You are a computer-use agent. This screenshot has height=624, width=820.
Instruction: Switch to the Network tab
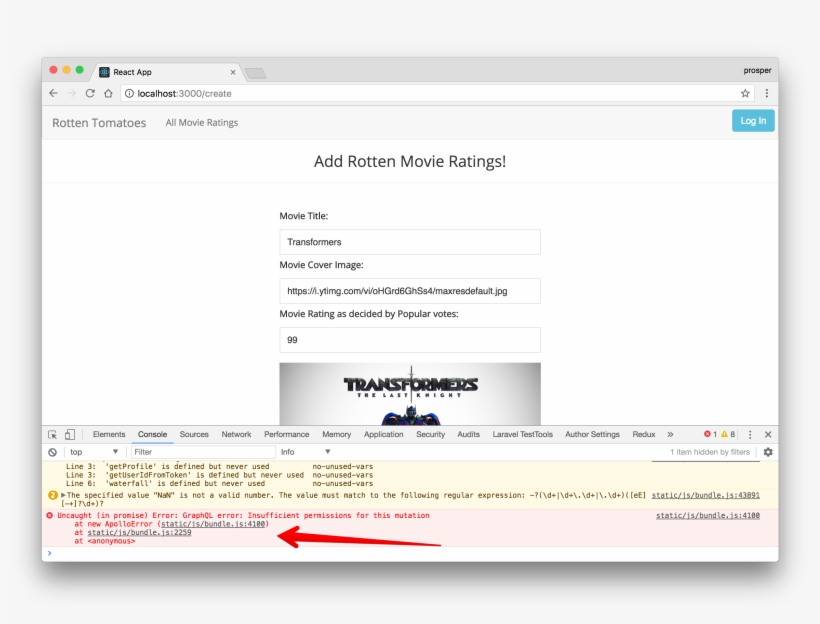tap(236, 434)
